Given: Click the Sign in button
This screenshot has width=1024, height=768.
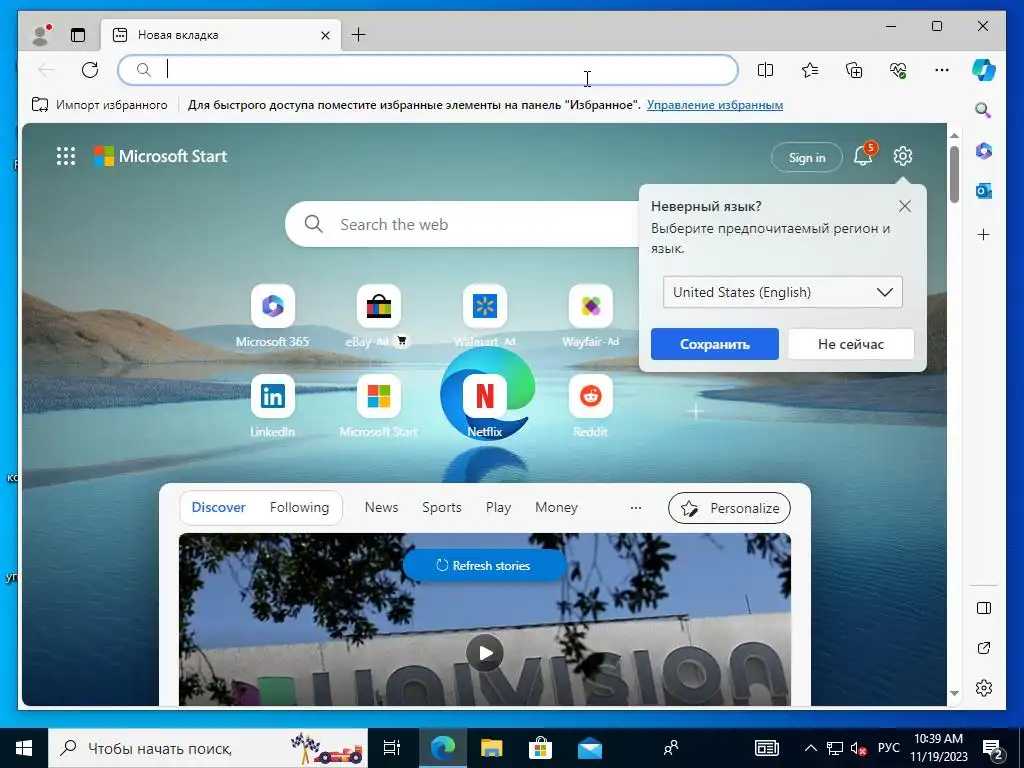Looking at the screenshot, I should click(807, 157).
